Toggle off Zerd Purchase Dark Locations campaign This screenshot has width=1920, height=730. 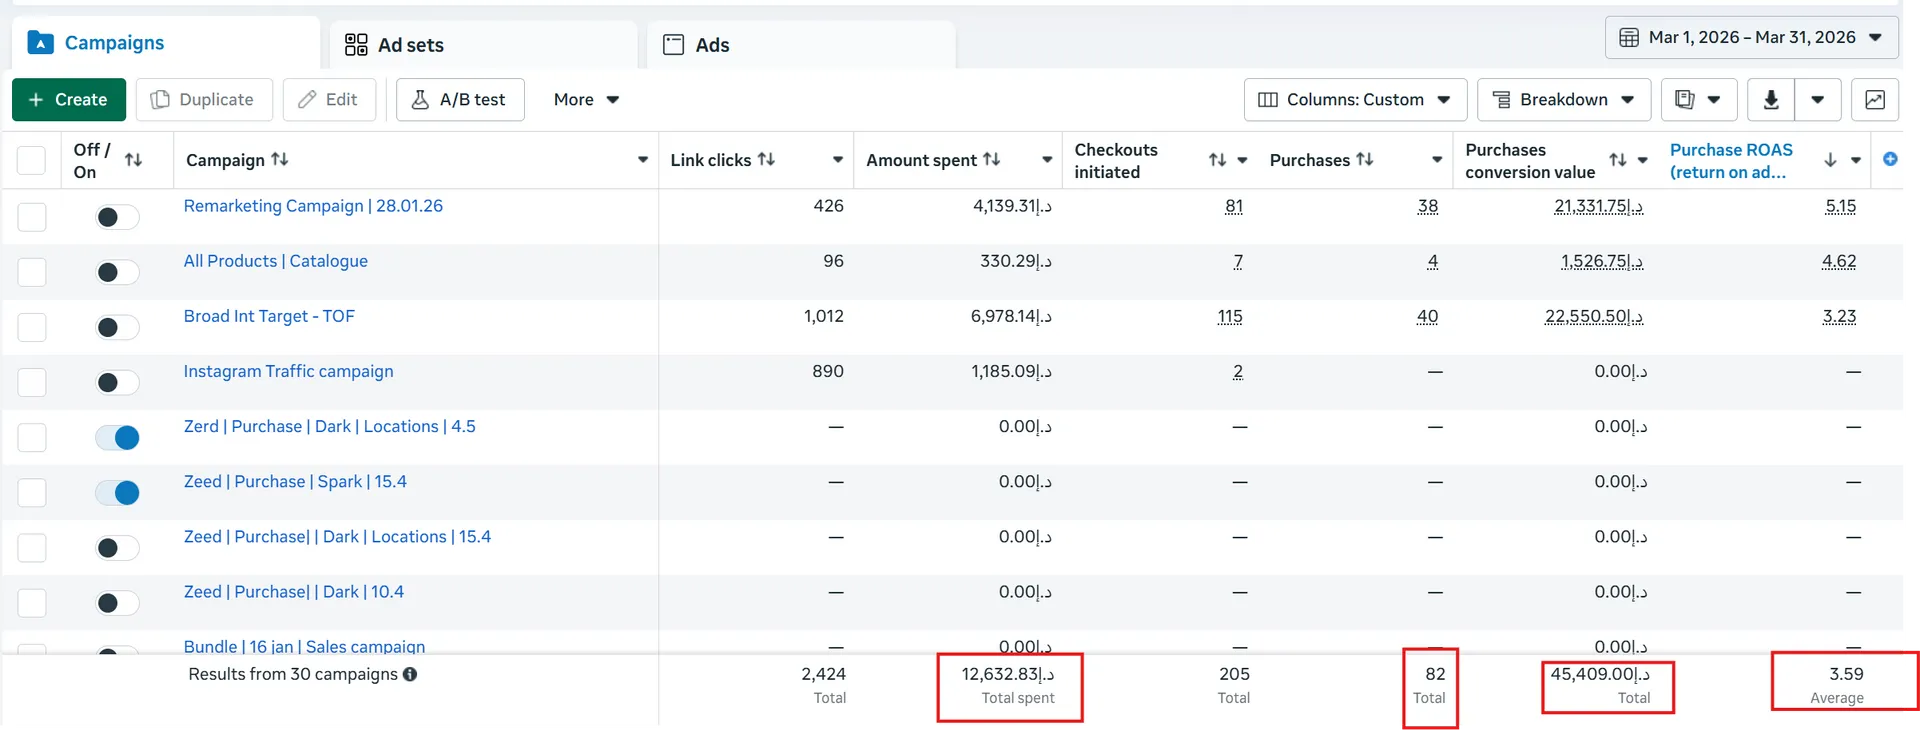click(117, 438)
